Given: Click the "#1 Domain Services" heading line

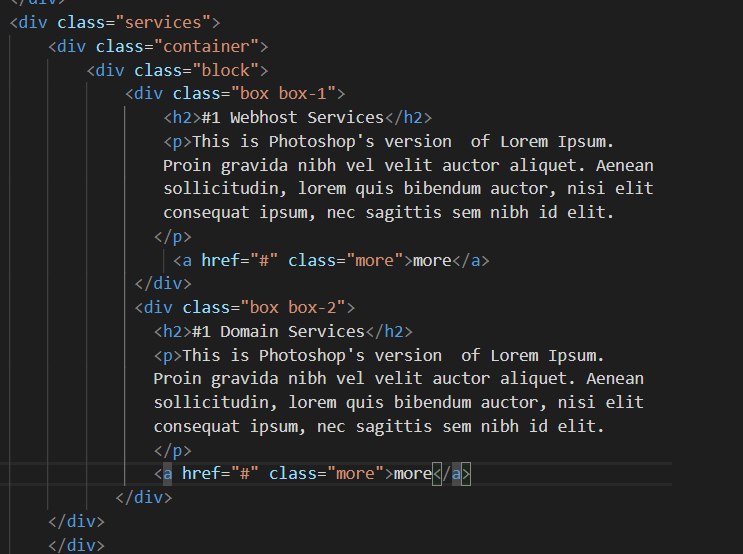Looking at the screenshot, I should pyautogui.click(x=283, y=331).
